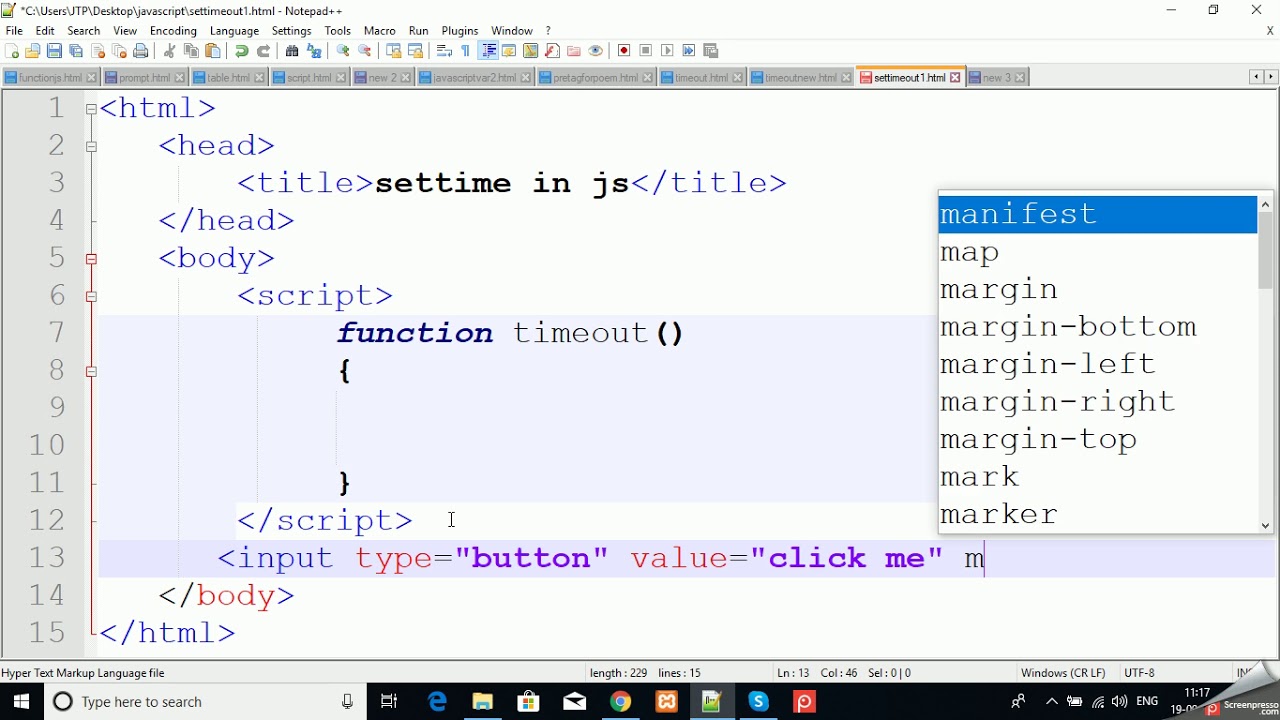This screenshot has width=1280, height=720.
Task: Open the Macro menu
Action: 380,31
